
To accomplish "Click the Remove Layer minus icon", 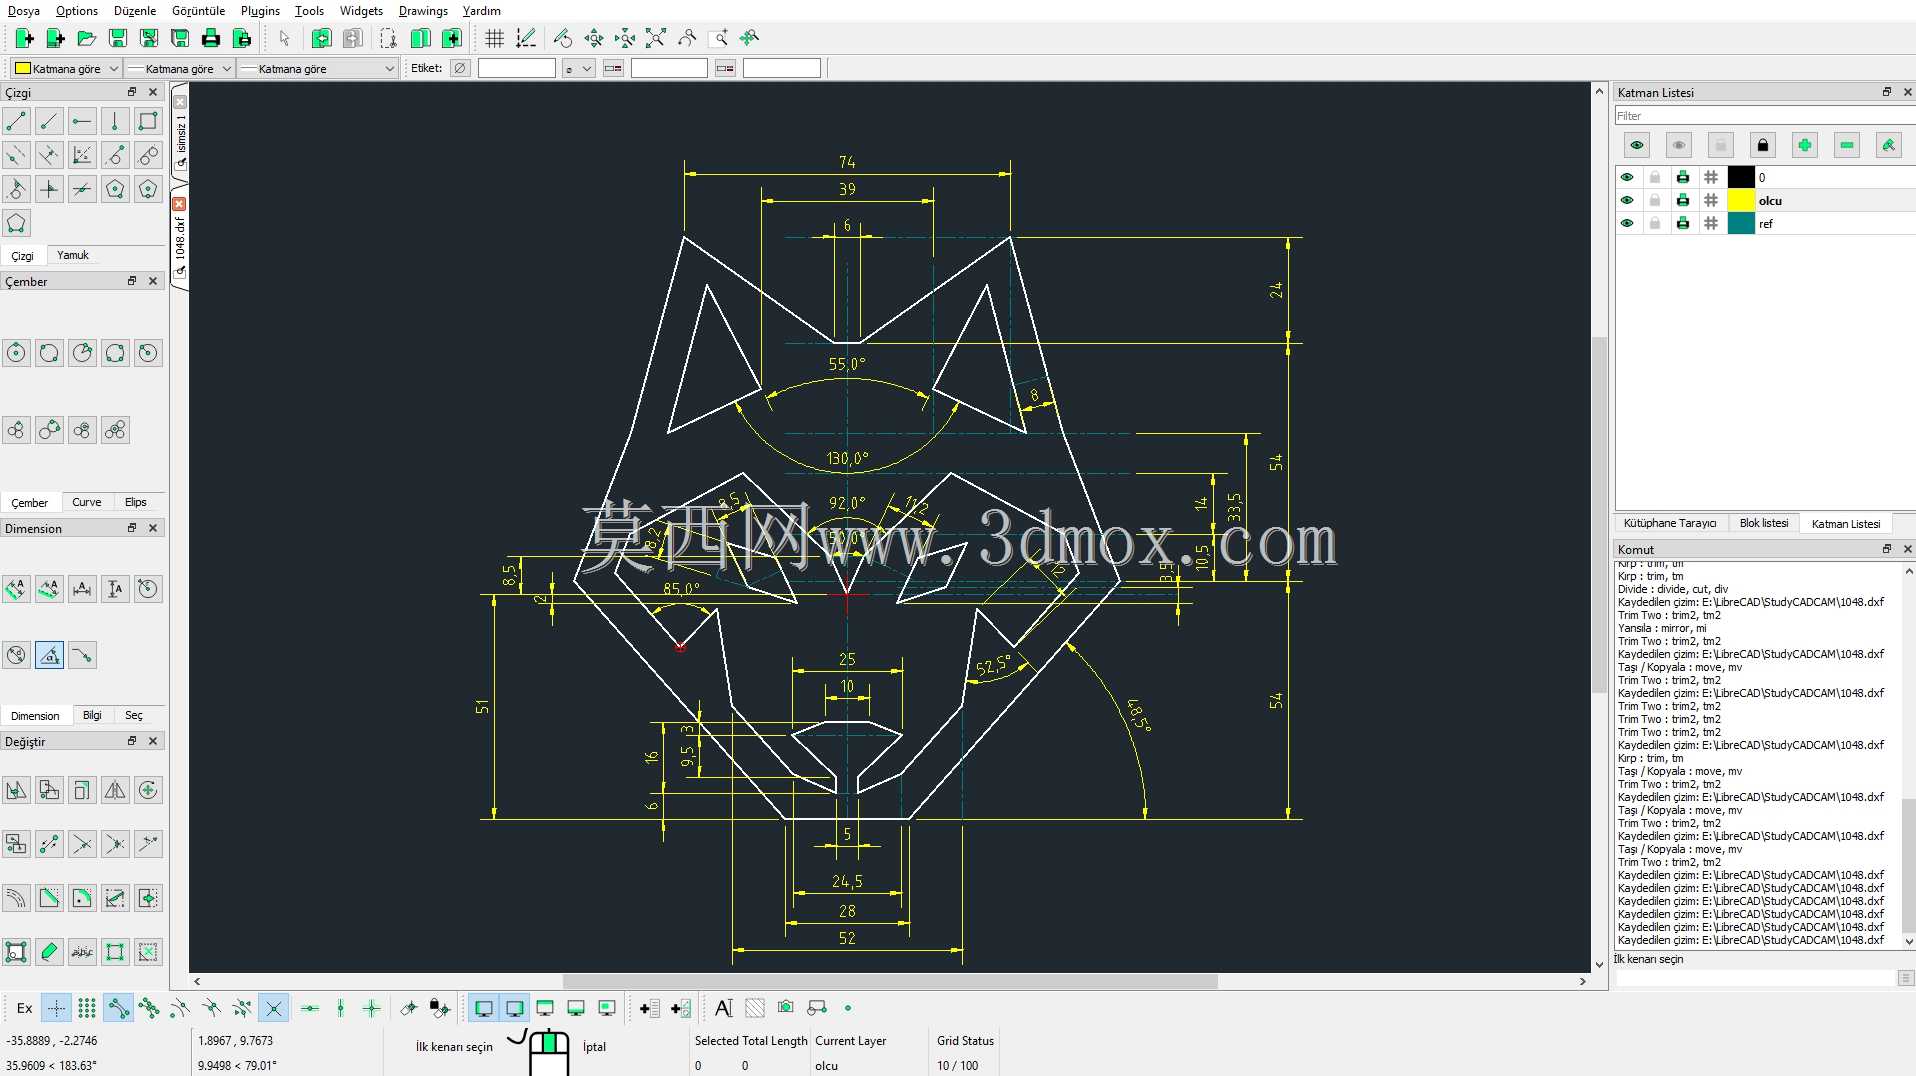I will coord(1846,146).
